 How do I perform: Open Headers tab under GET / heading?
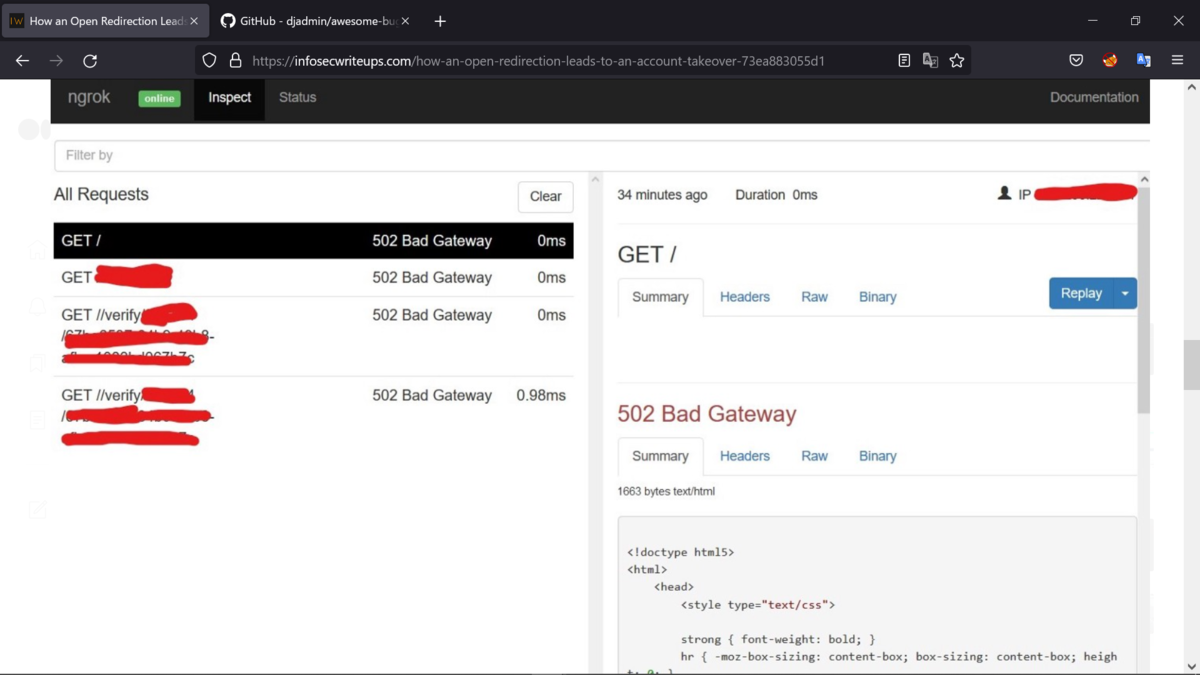pyautogui.click(x=745, y=297)
